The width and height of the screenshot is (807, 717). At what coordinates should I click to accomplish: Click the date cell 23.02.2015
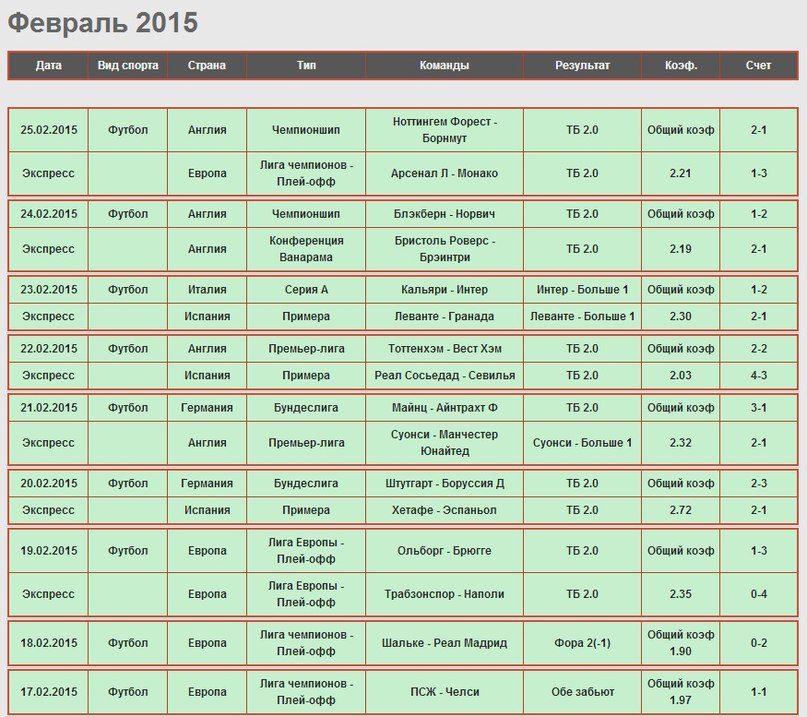pos(48,290)
